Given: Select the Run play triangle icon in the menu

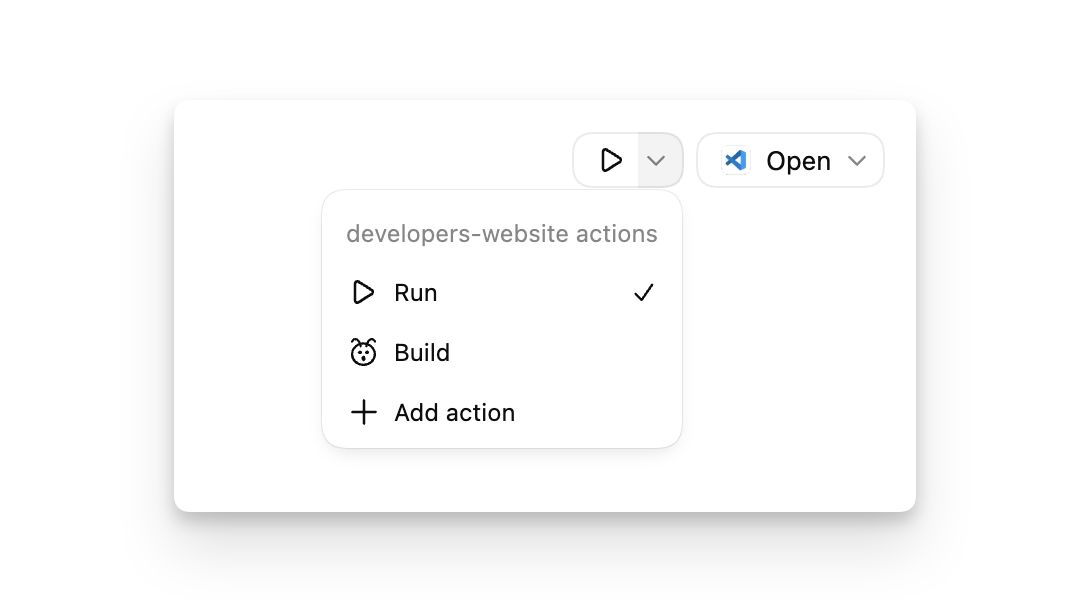Looking at the screenshot, I should coord(363,292).
